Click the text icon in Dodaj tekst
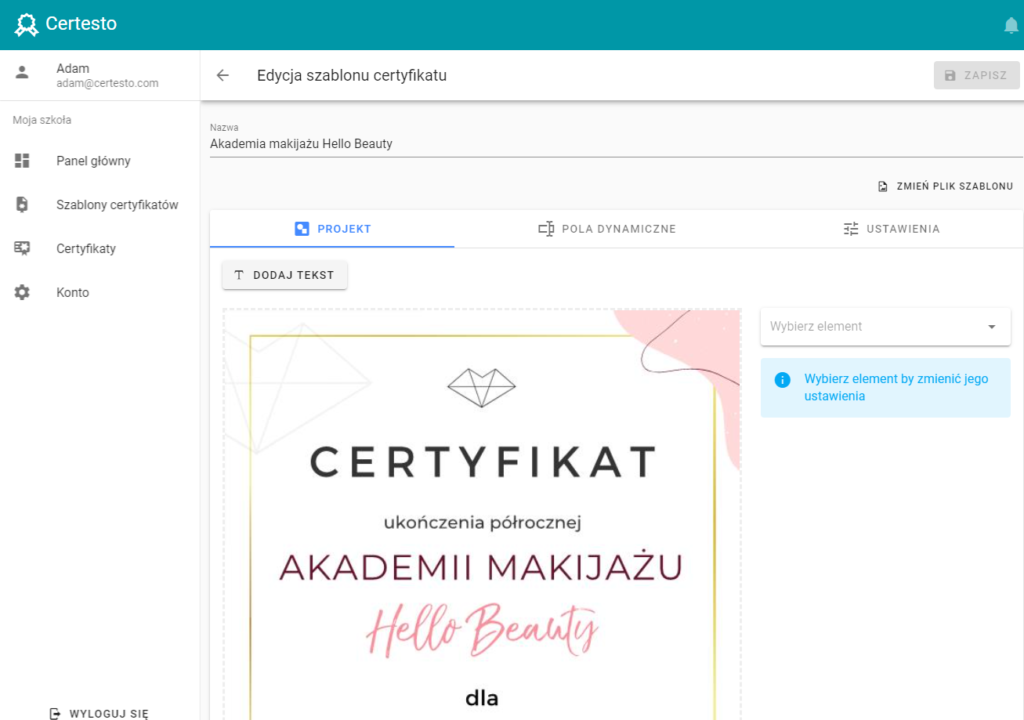 (239, 275)
